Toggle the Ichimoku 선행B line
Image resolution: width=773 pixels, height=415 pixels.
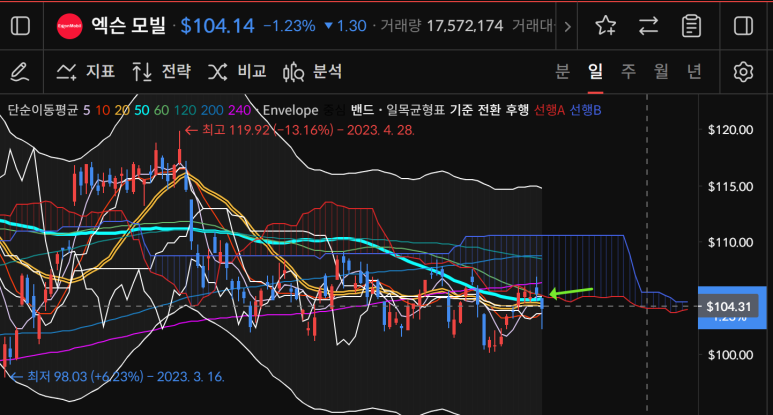pyautogui.click(x=585, y=110)
